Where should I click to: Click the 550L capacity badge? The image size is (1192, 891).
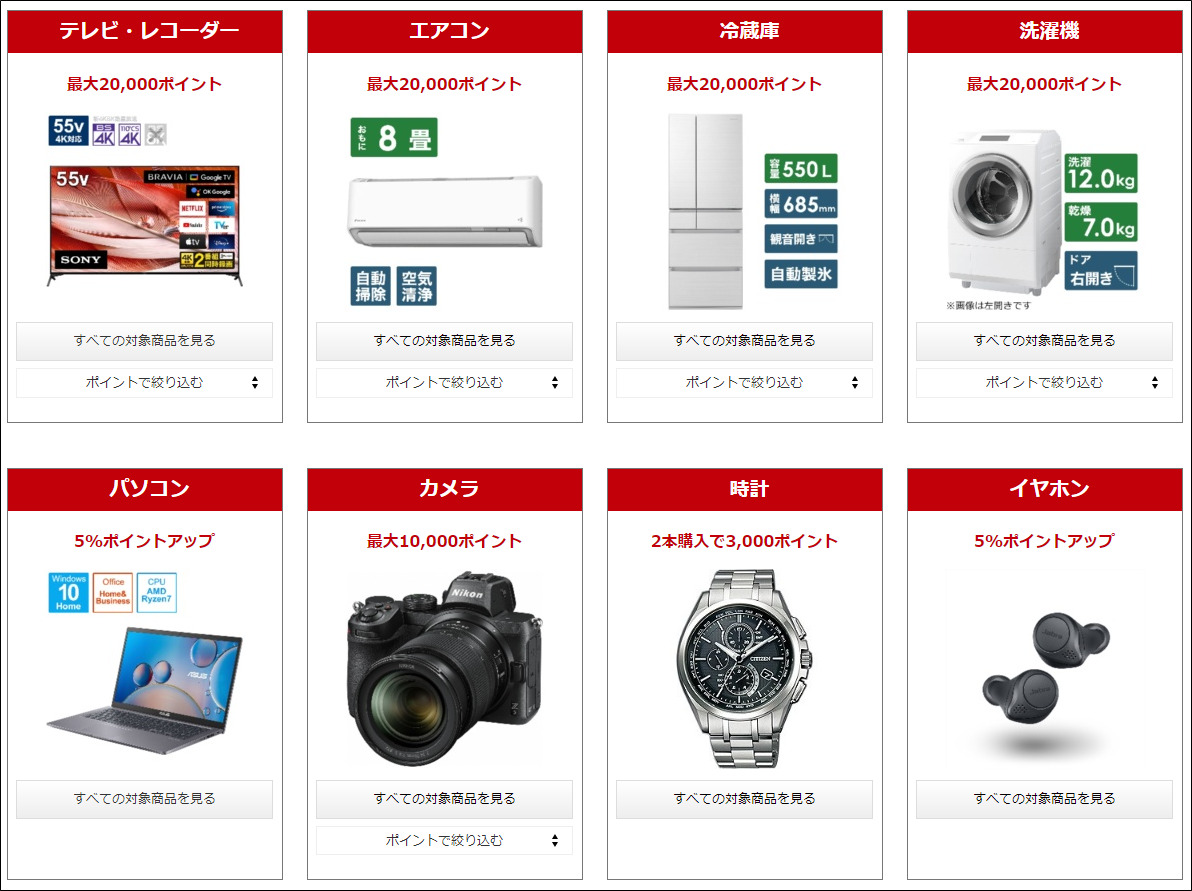tap(800, 168)
